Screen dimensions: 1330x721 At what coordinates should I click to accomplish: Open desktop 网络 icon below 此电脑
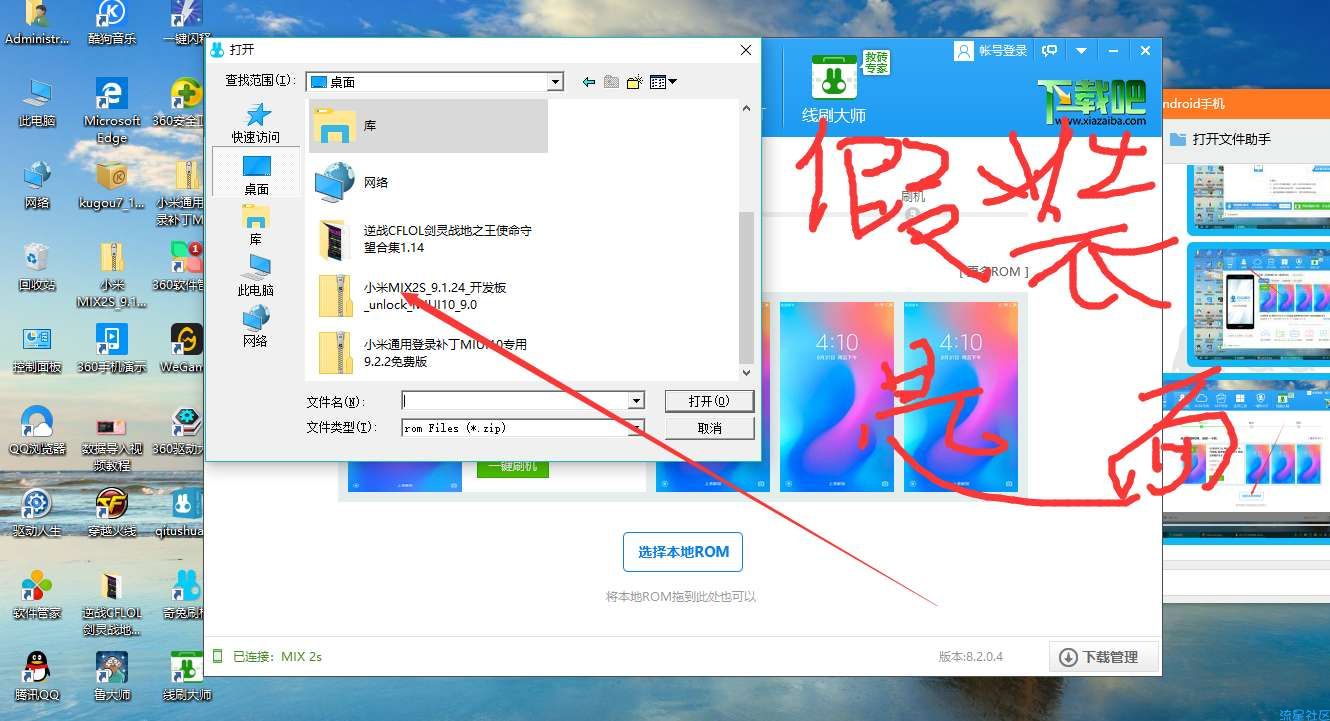pos(37,185)
